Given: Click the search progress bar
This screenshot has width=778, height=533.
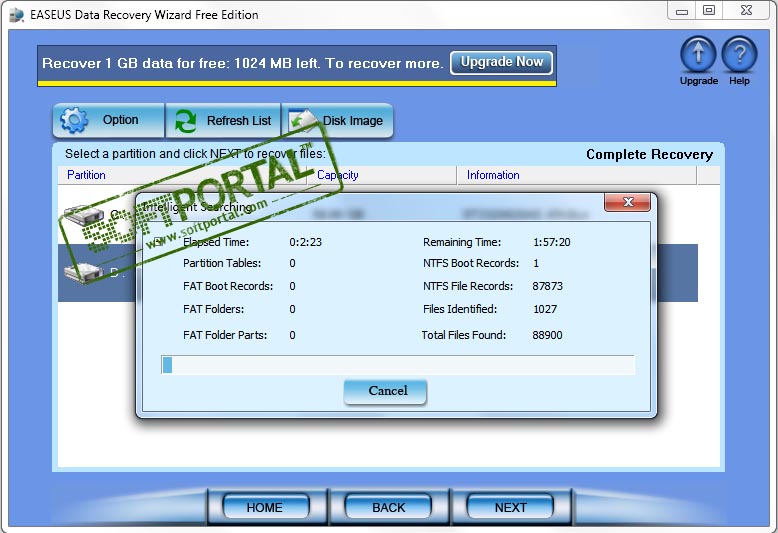Looking at the screenshot, I should click(x=397, y=365).
